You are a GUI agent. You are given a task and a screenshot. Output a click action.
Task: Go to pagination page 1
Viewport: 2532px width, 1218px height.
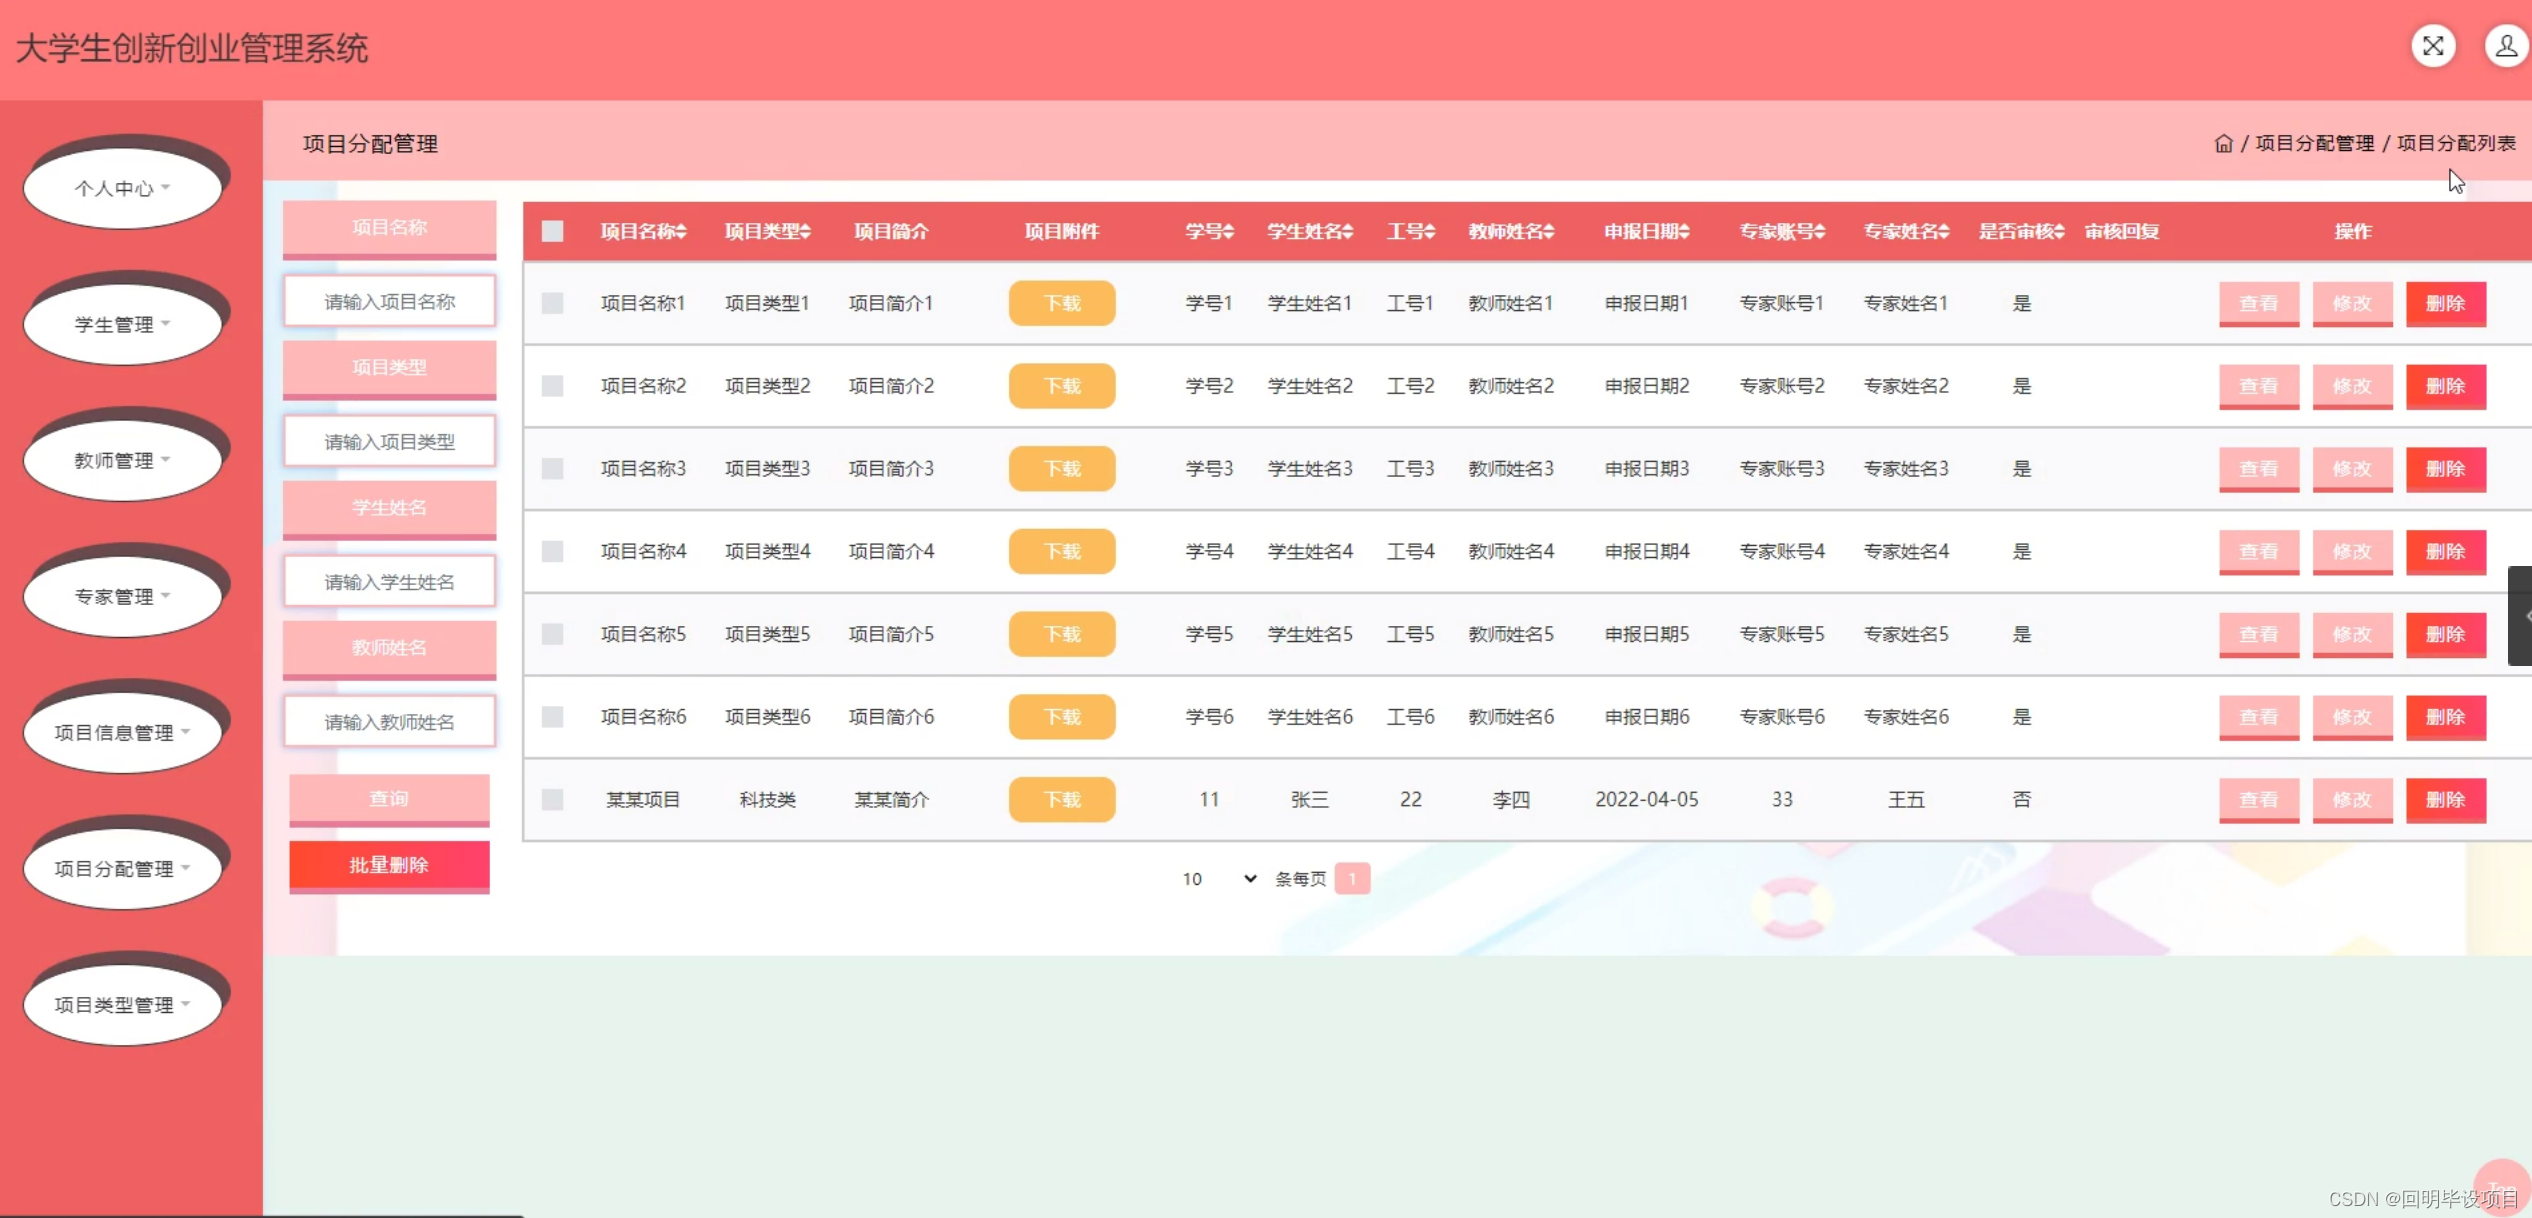click(x=1352, y=879)
